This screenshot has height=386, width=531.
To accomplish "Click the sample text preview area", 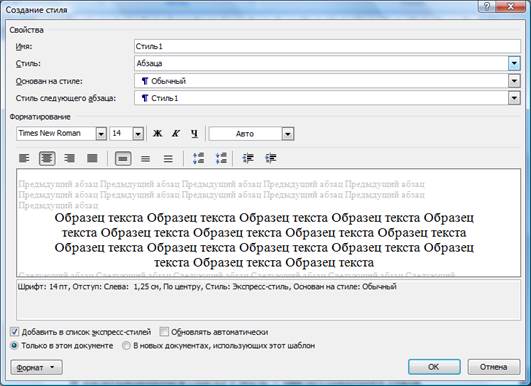I will point(268,223).
